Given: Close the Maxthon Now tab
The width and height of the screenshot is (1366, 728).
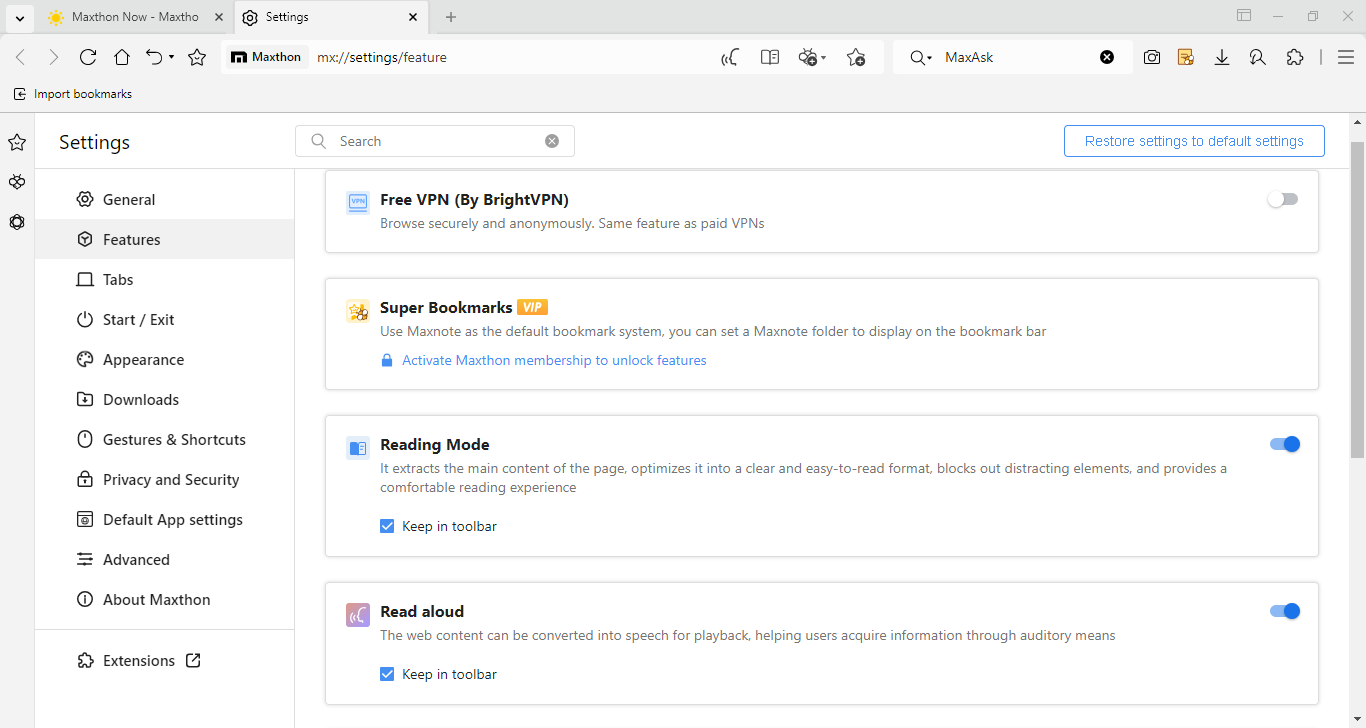Looking at the screenshot, I should [219, 17].
